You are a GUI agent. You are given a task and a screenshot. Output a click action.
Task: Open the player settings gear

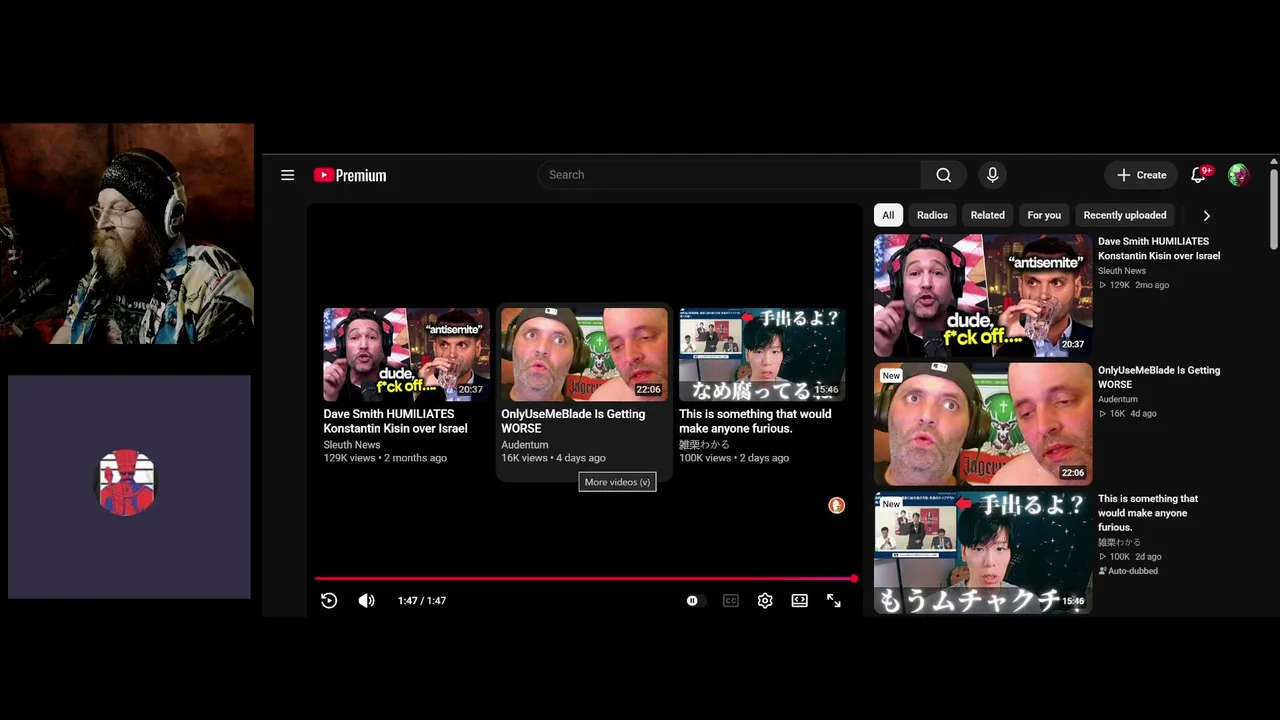(x=765, y=600)
